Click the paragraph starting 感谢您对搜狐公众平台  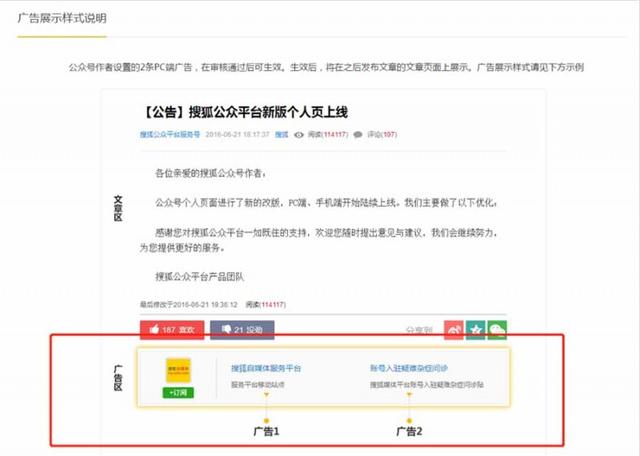tap(319, 240)
